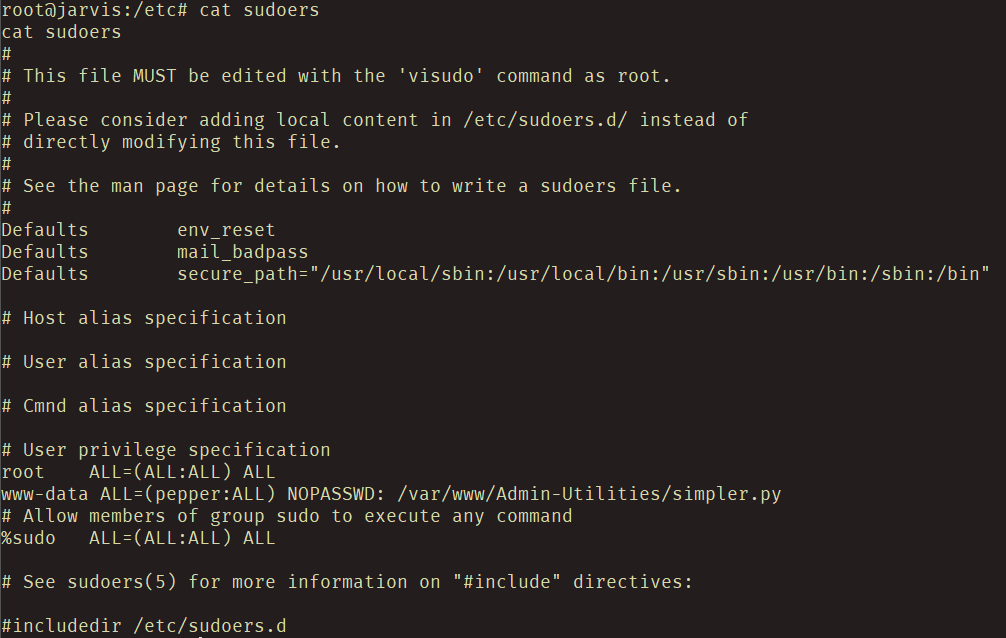
Task: Click the www-data username in the sudoers rule
Action: (45, 494)
